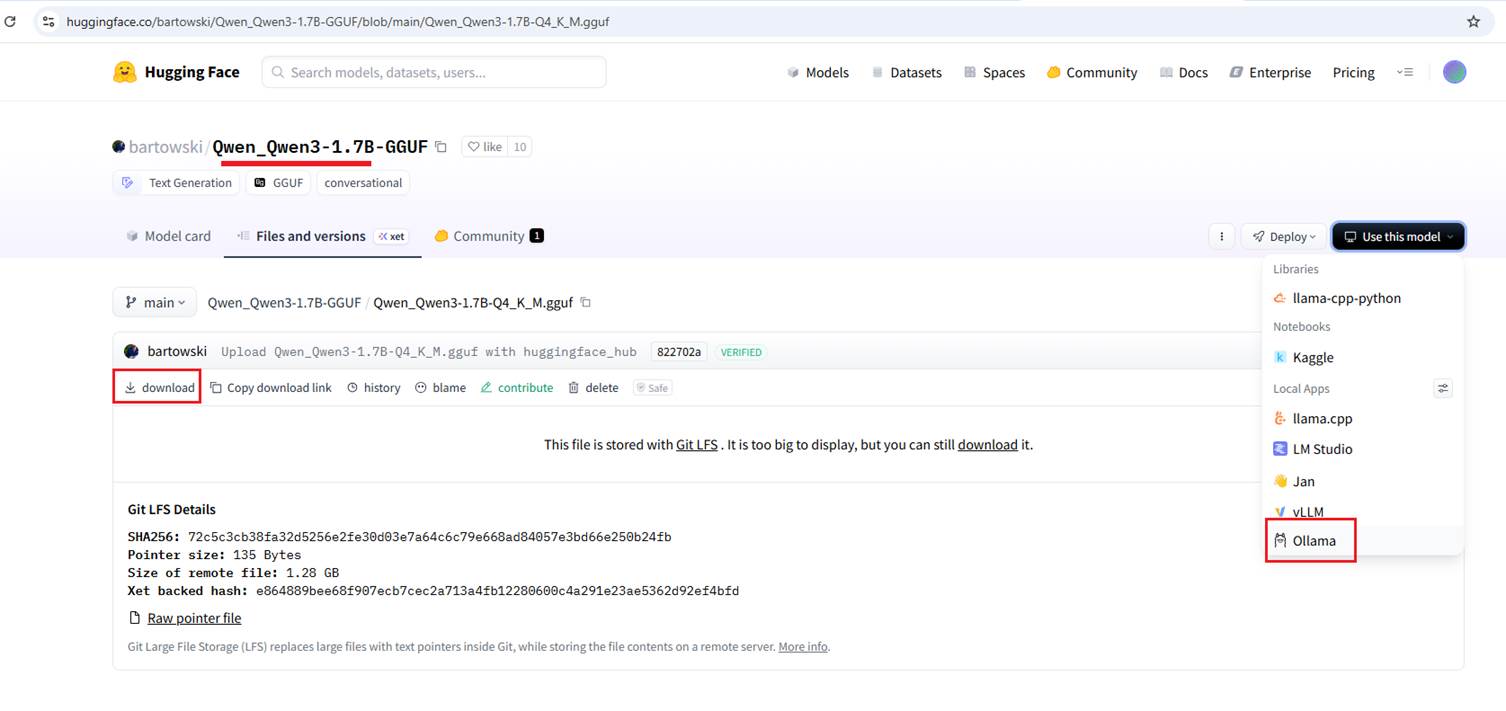1506x711 pixels.
Task: Switch to the Model card tab
Action: click(168, 236)
